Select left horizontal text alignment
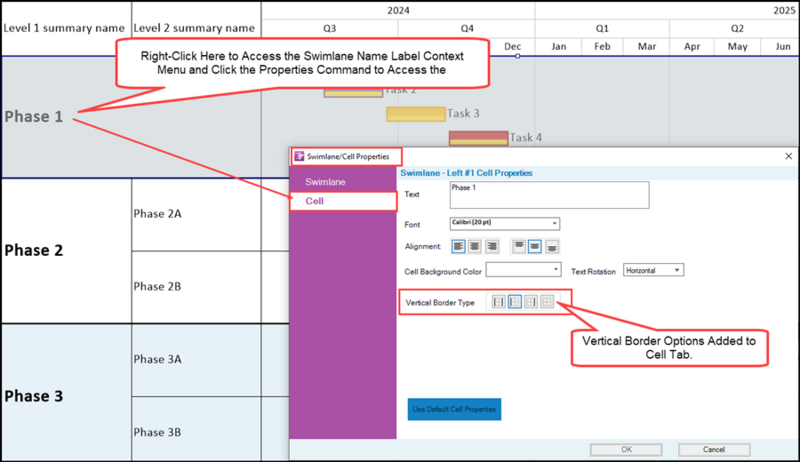This screenshot has width=800, height=462. (458, 247)
